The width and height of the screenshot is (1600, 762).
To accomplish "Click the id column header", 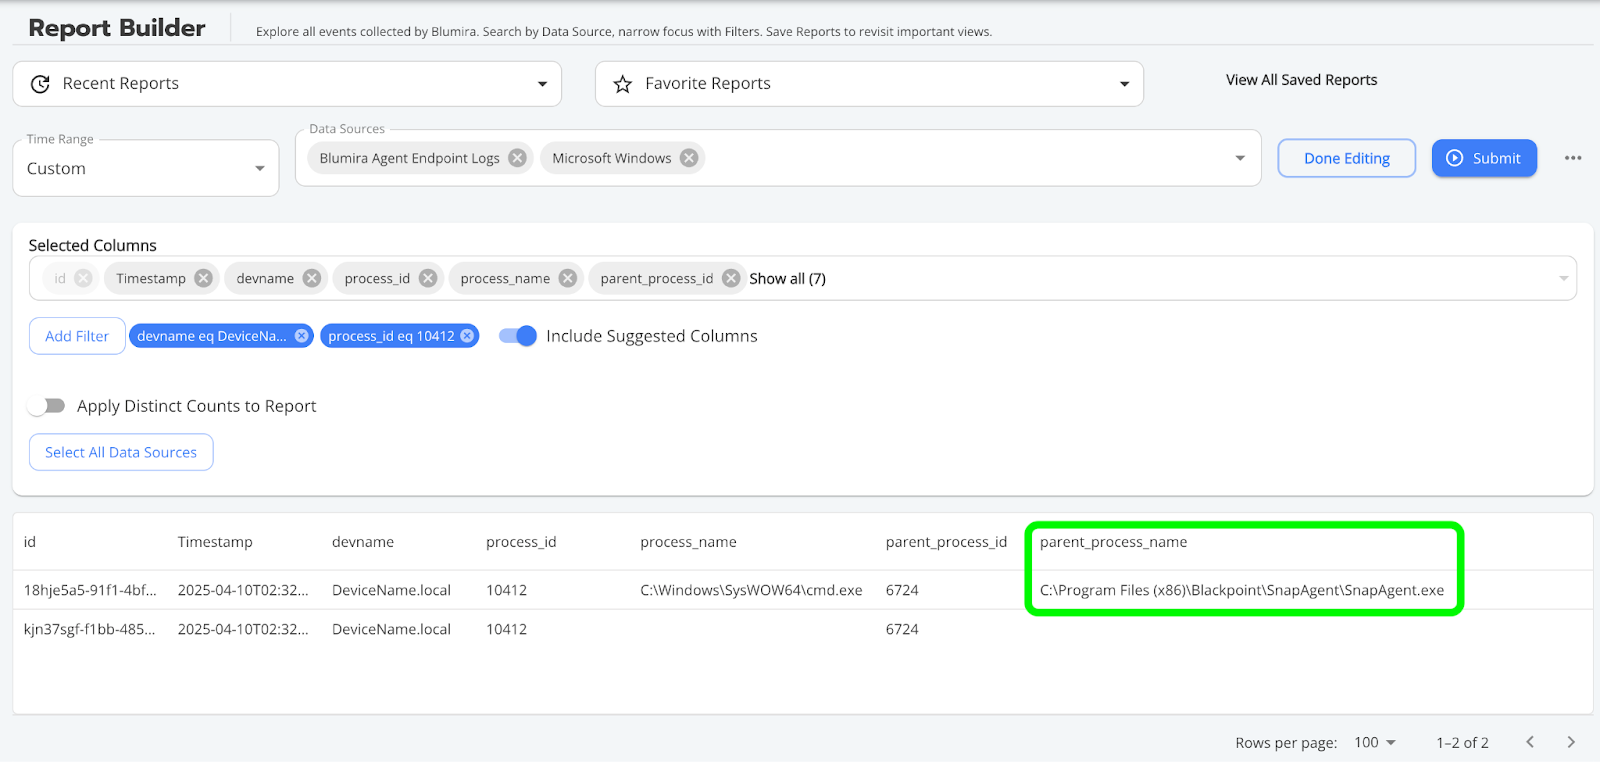I will [x=30, y=542].
